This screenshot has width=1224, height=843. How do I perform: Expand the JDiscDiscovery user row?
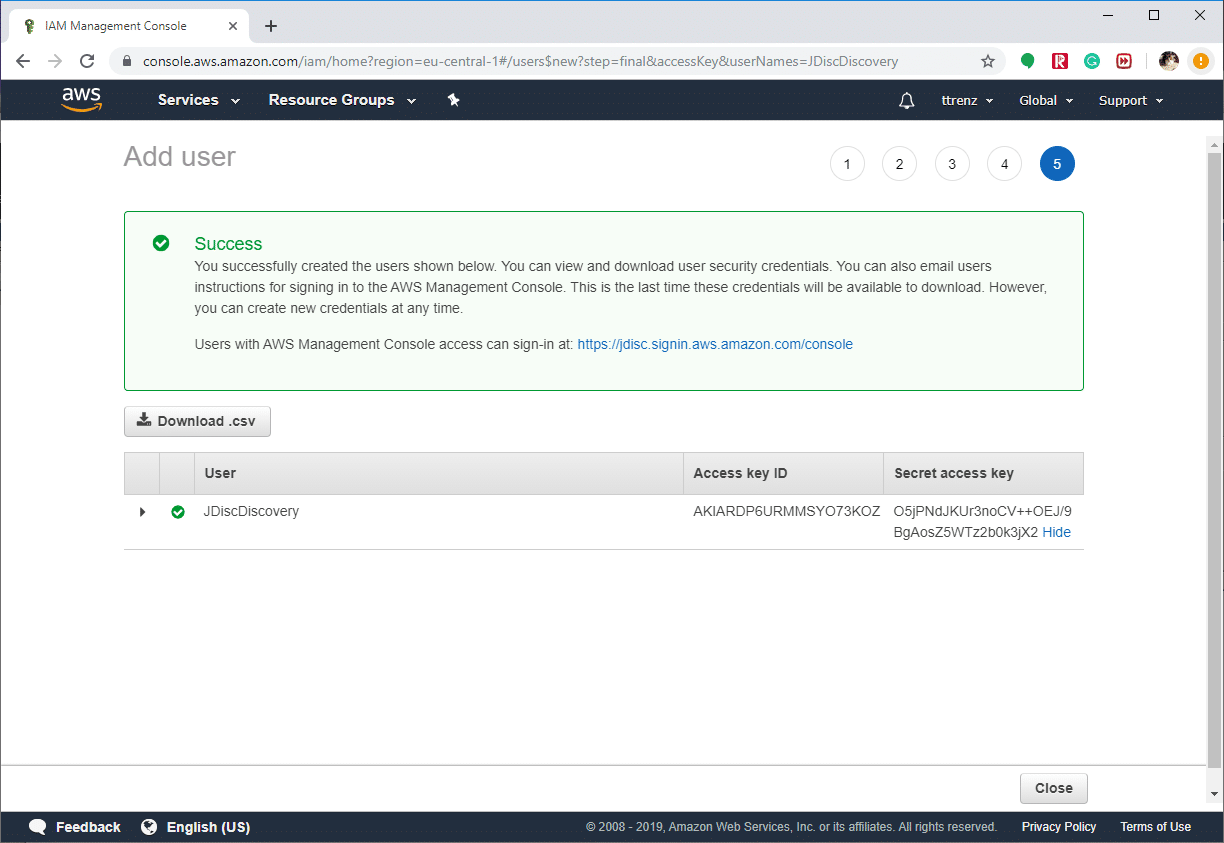tap(141, 511)
